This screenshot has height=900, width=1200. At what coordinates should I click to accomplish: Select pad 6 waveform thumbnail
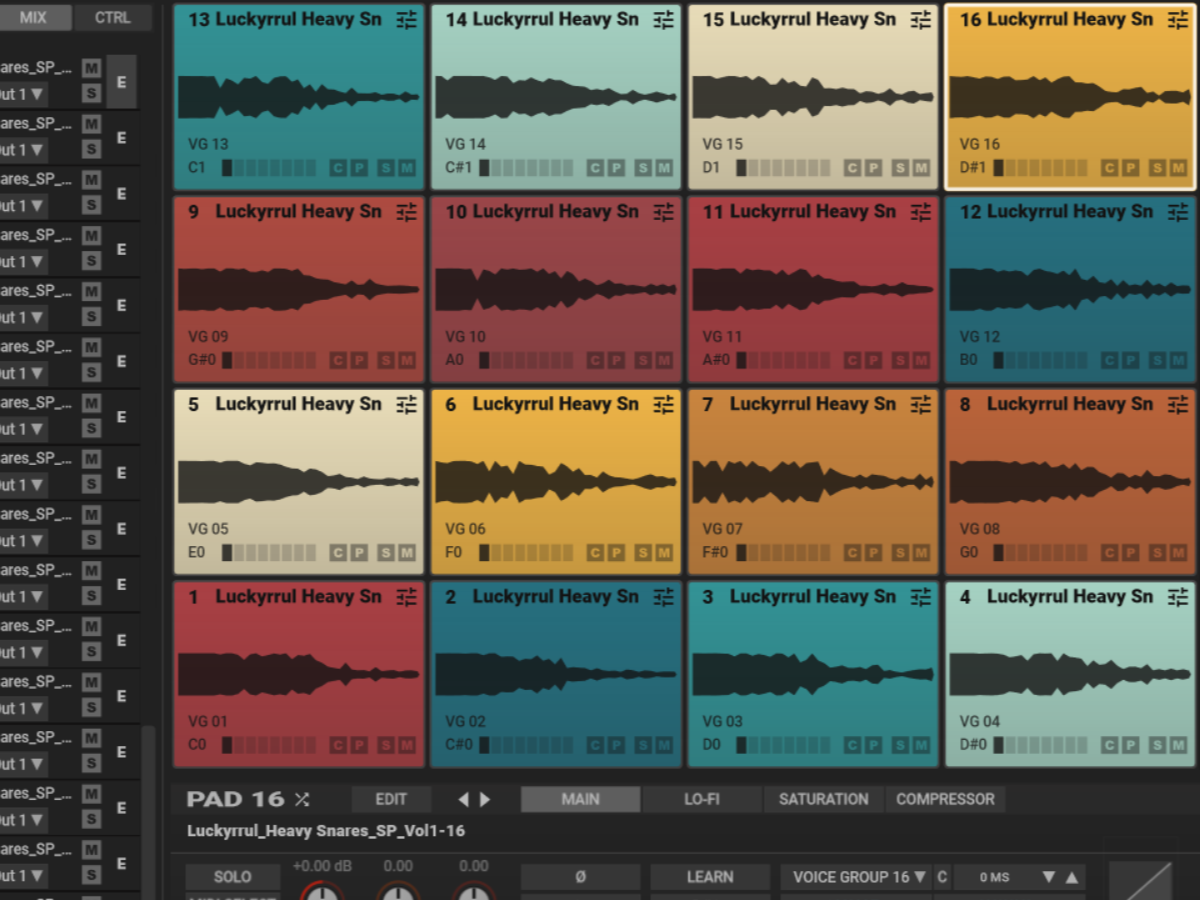coord(555,482)
